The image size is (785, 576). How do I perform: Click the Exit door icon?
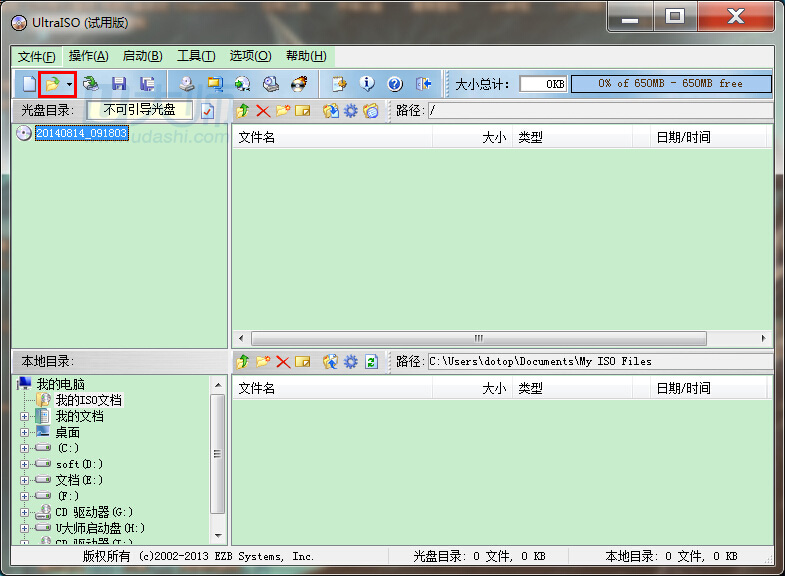click(x=424, y=84)
